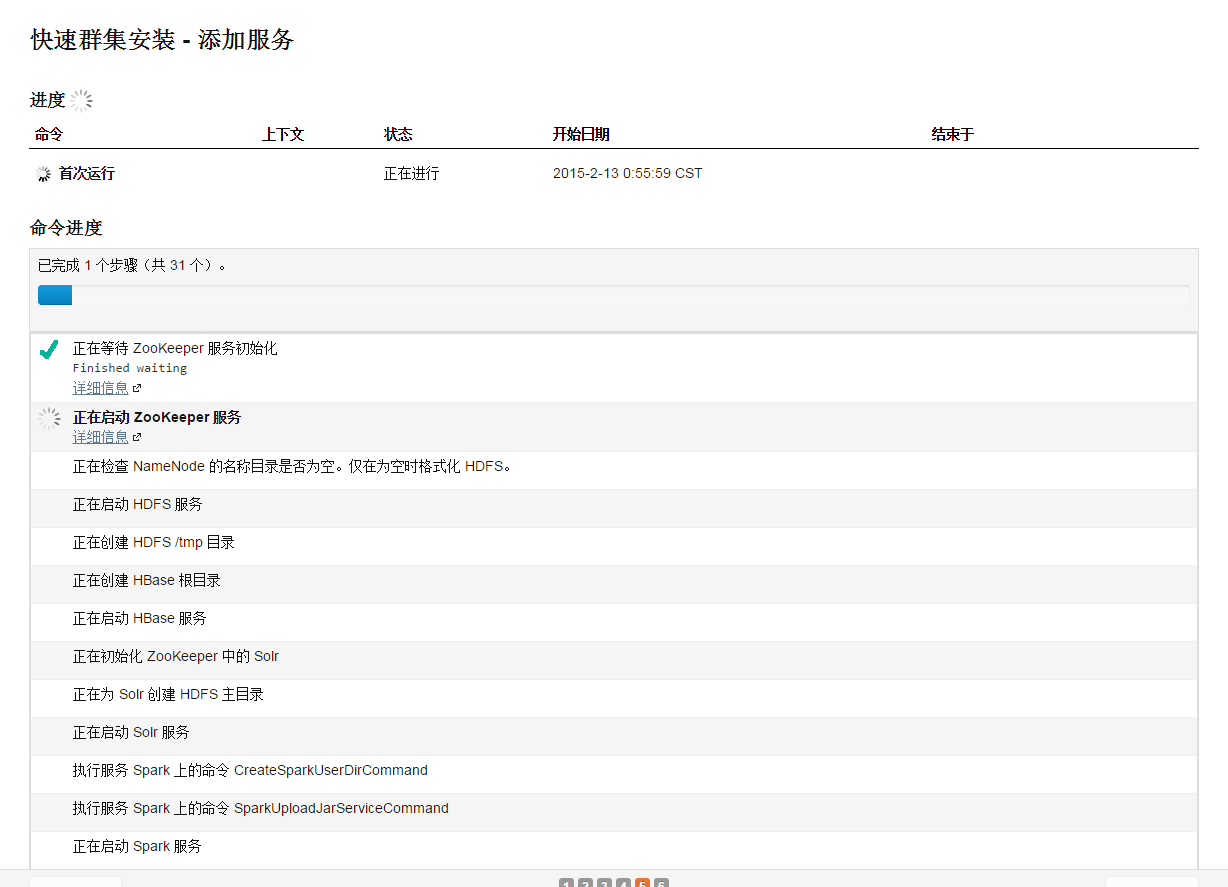Click the green checkmark beside ZooKeeper initialization step
The height and width of the screenshot is (887, 1228).
click(48, 349)
